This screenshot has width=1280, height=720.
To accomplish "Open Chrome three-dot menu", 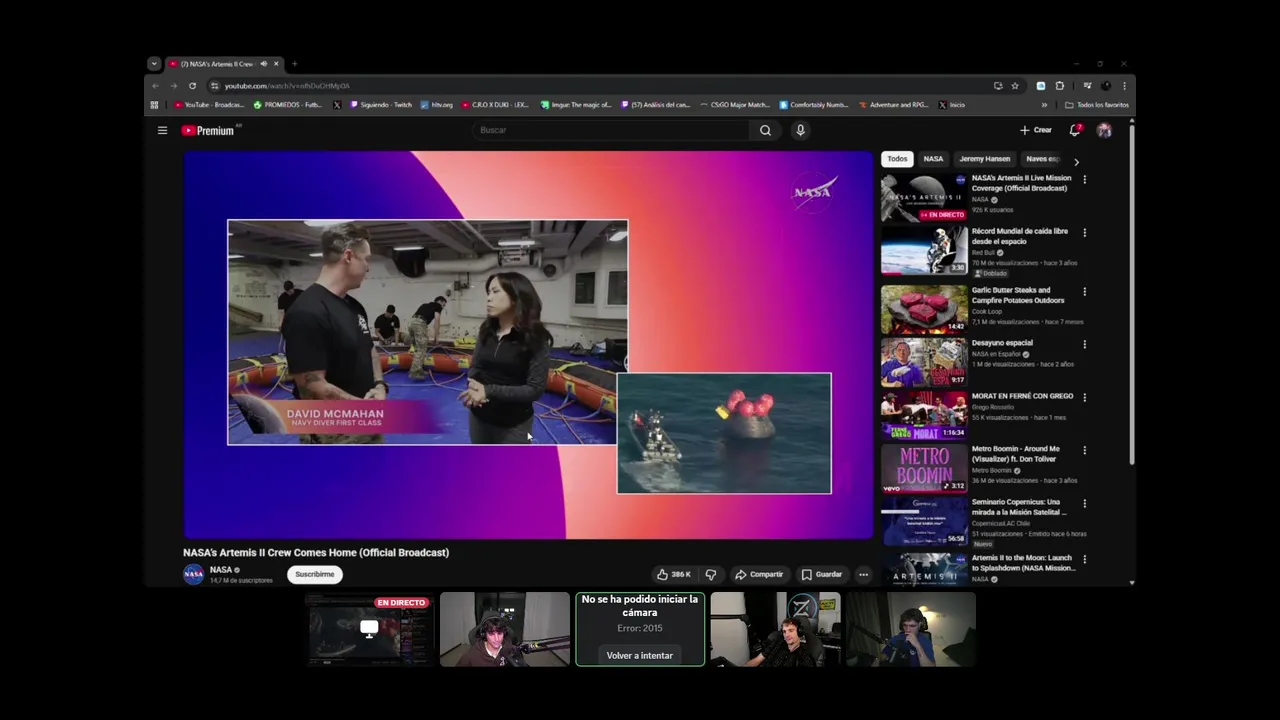I will coord(1124,86).
